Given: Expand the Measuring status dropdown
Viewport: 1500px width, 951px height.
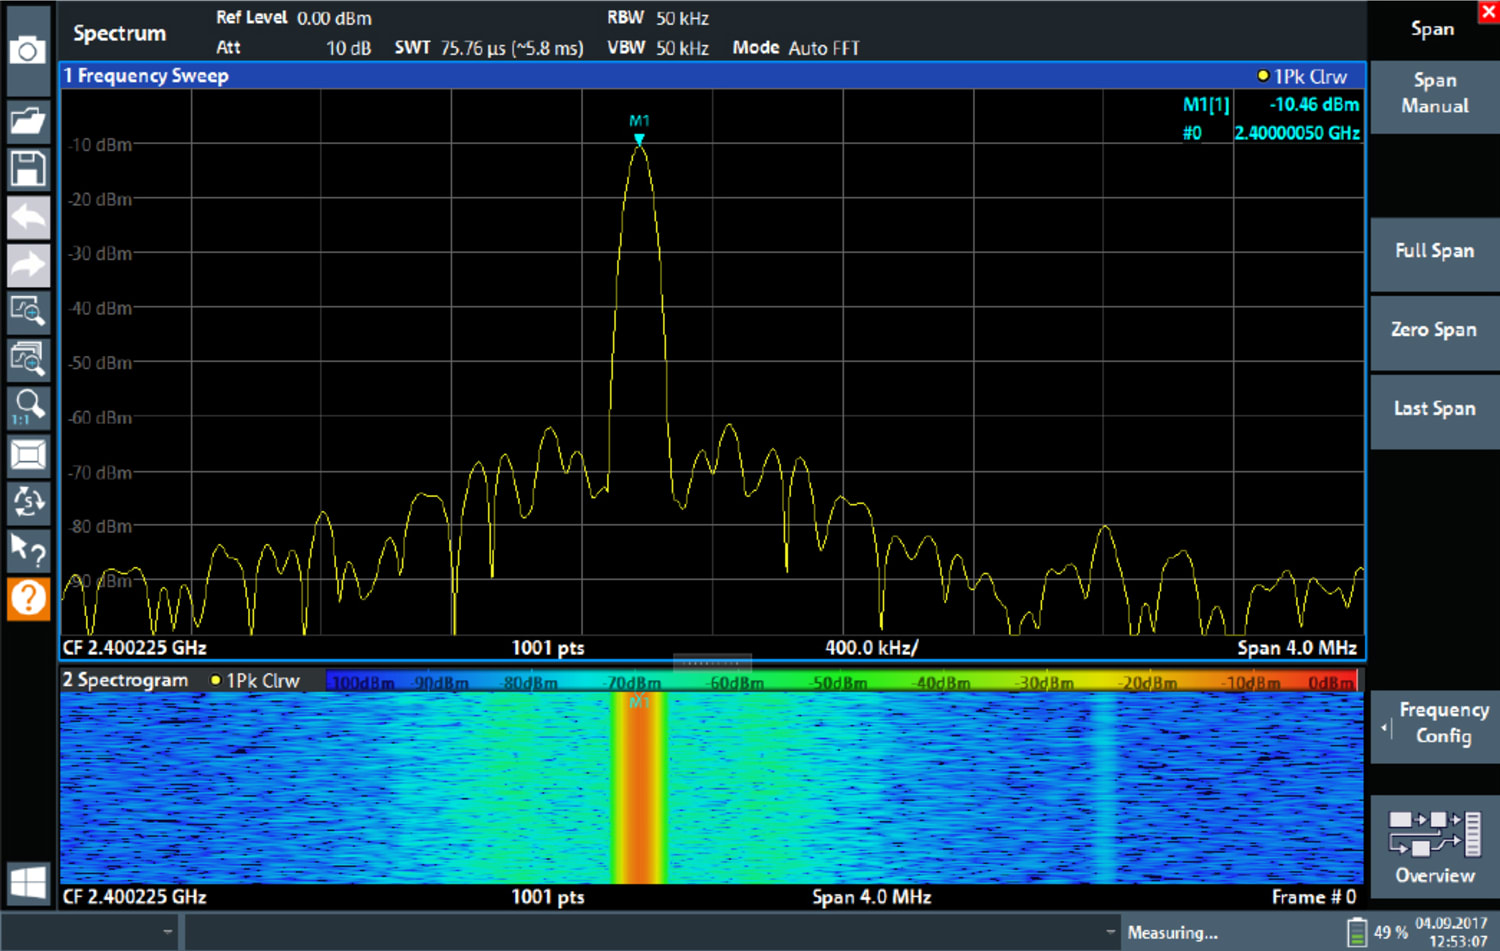Looking at the screenshot, I should [1112, 931].
